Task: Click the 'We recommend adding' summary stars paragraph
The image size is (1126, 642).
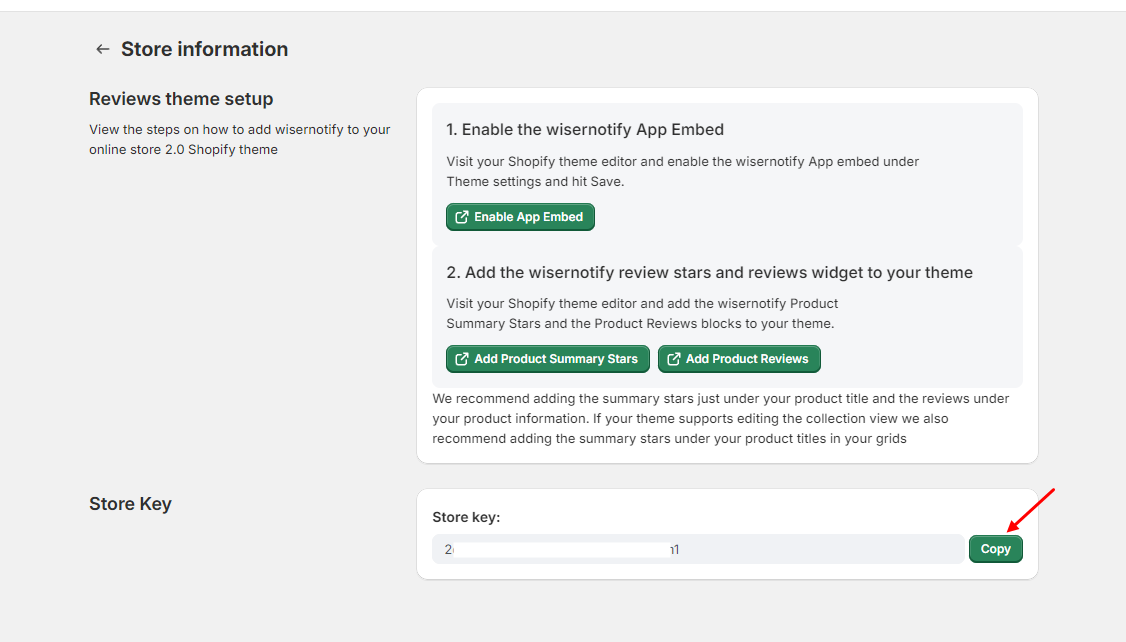Action: 720,418
